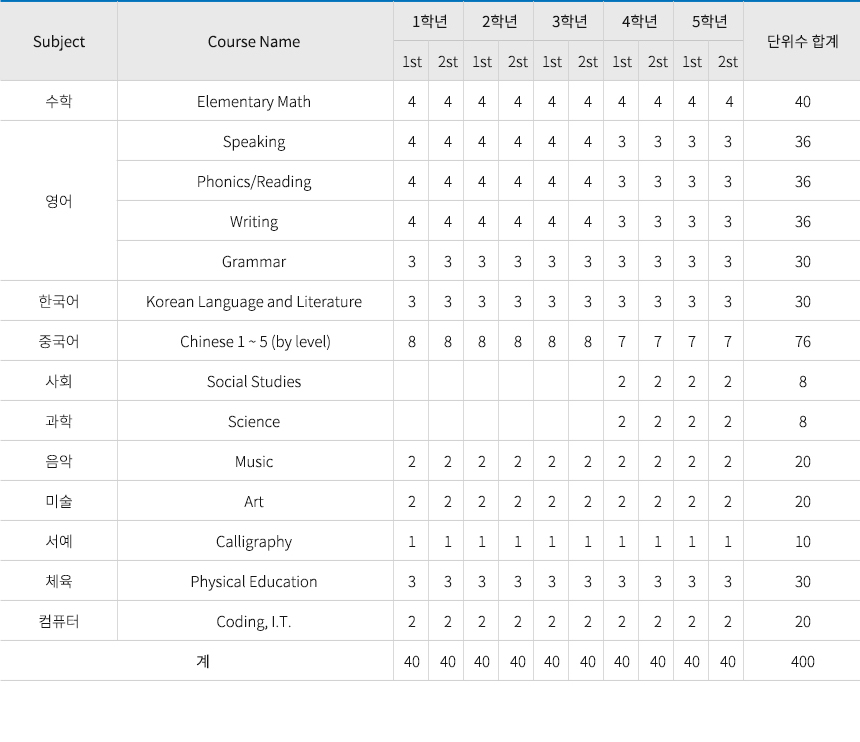This screenshot has width=860, height=742.
Task: Select the Science course cell
Action: coord(254,421)
